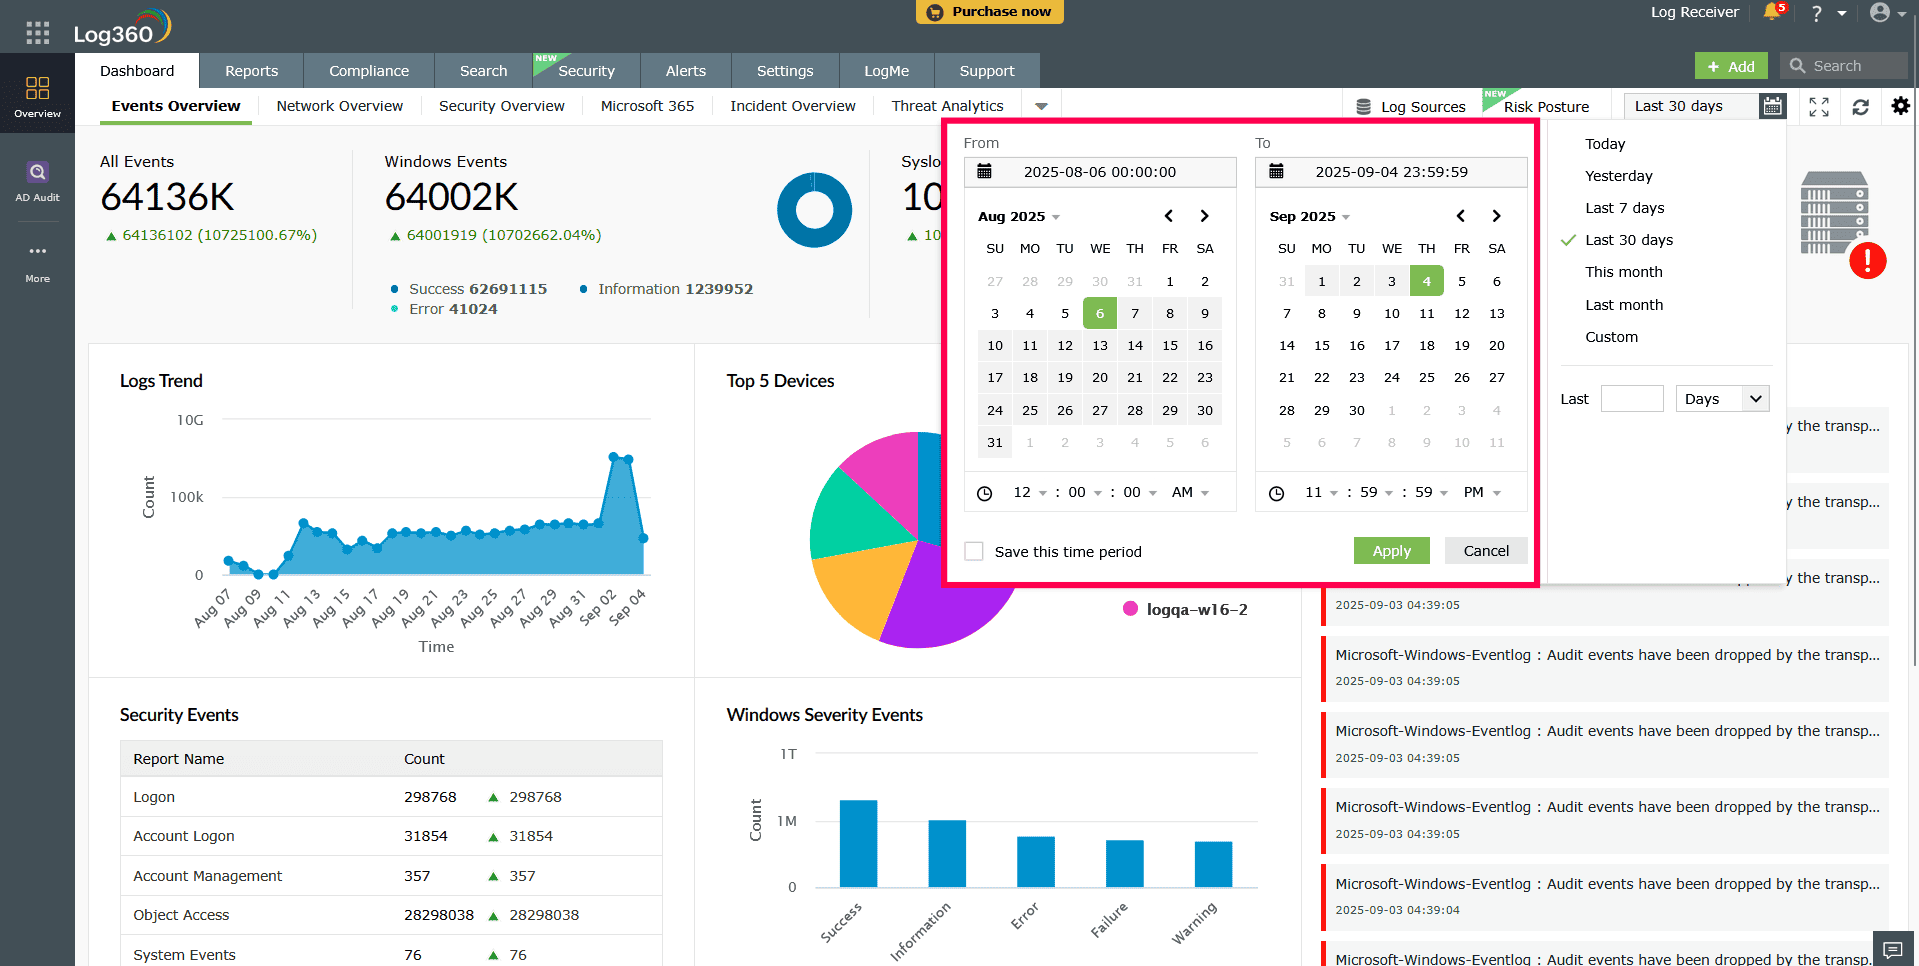Apply the selected time period
Screen dimensions: 1919x966
pyautogui.click(x=1391, y=551)
